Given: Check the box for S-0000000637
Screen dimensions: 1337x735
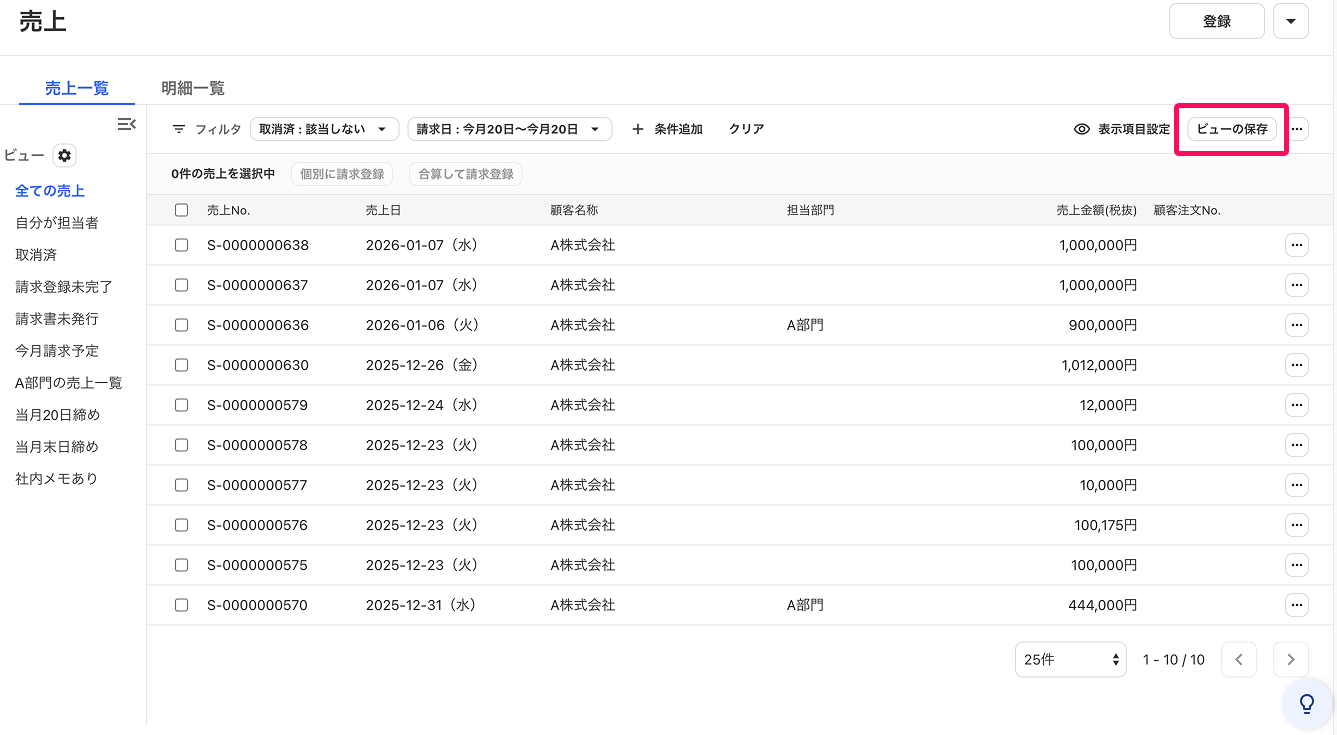Looking at the screenshot, I should [x=181, y=285].
